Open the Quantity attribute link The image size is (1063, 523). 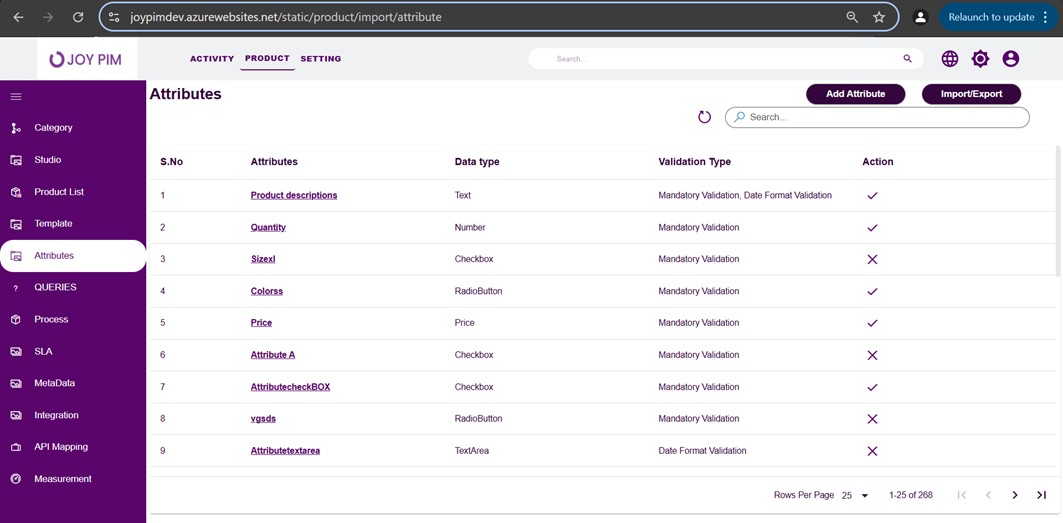click(x=268, y=227)
